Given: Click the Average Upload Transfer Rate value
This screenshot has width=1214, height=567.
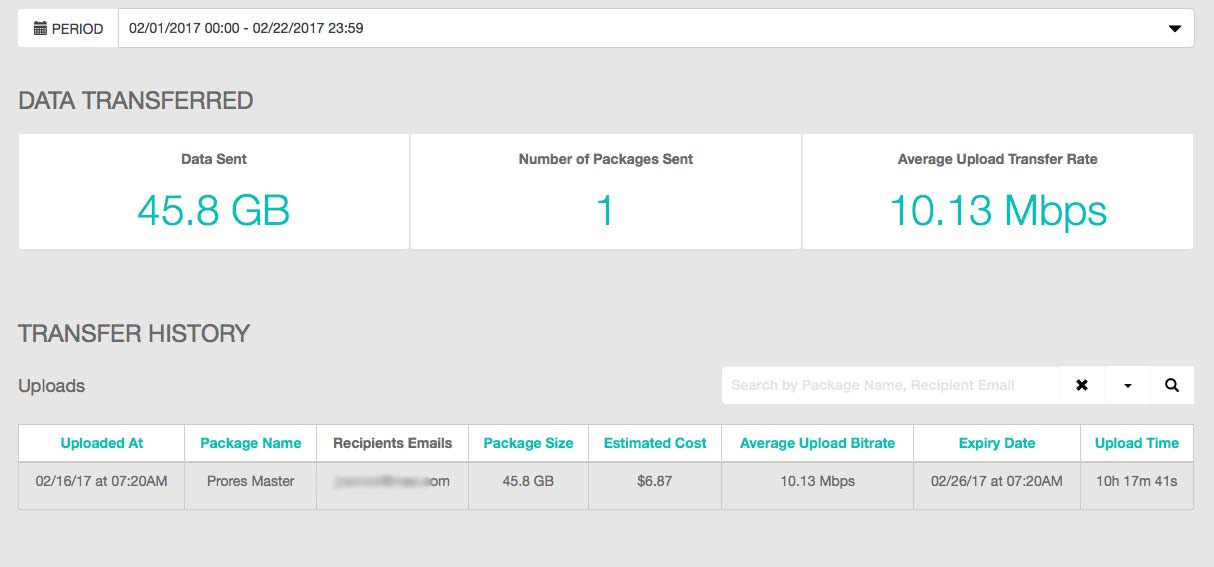Looking at the screenshot, I should [x=998, y=211].
